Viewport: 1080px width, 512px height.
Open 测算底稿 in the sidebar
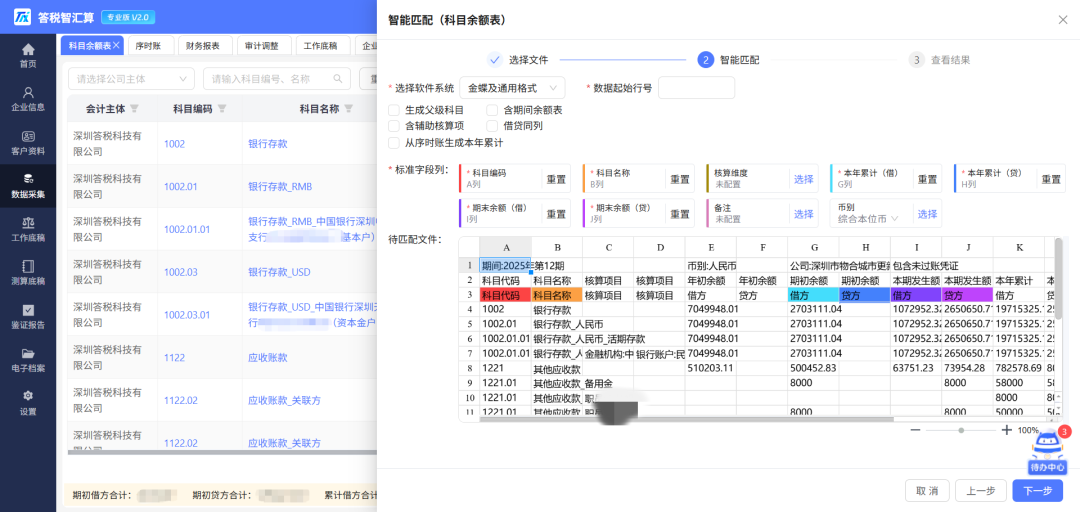coord(28,273)
